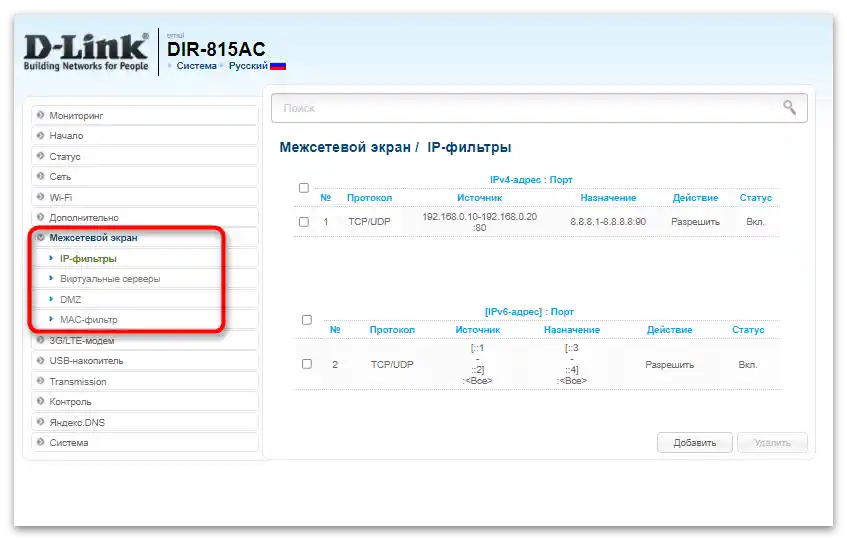Open the Система dropdown in header
Screen dimensions: 847x540
[x=196, y=66]
